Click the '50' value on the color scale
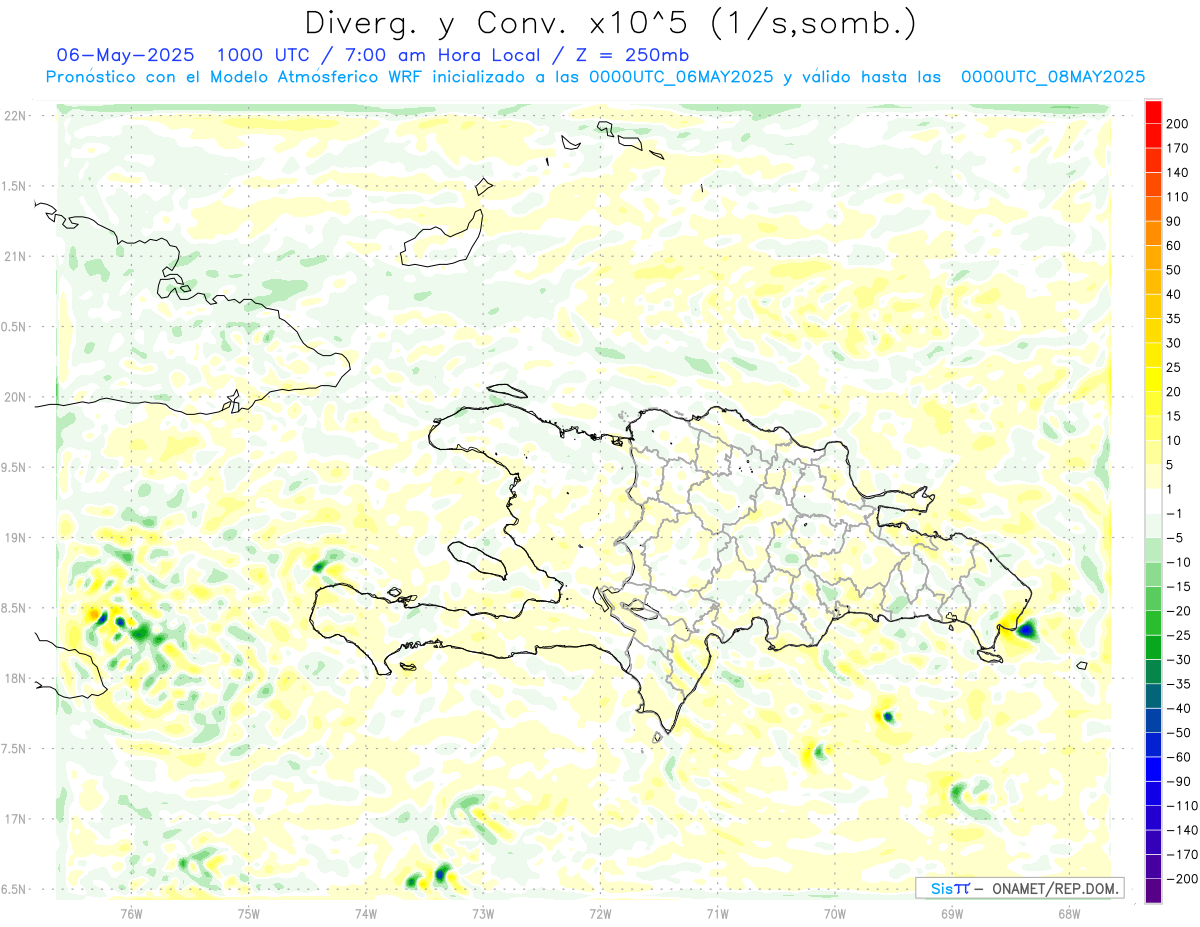This screenshot has width=1200, height=927. coord(1174,270)
